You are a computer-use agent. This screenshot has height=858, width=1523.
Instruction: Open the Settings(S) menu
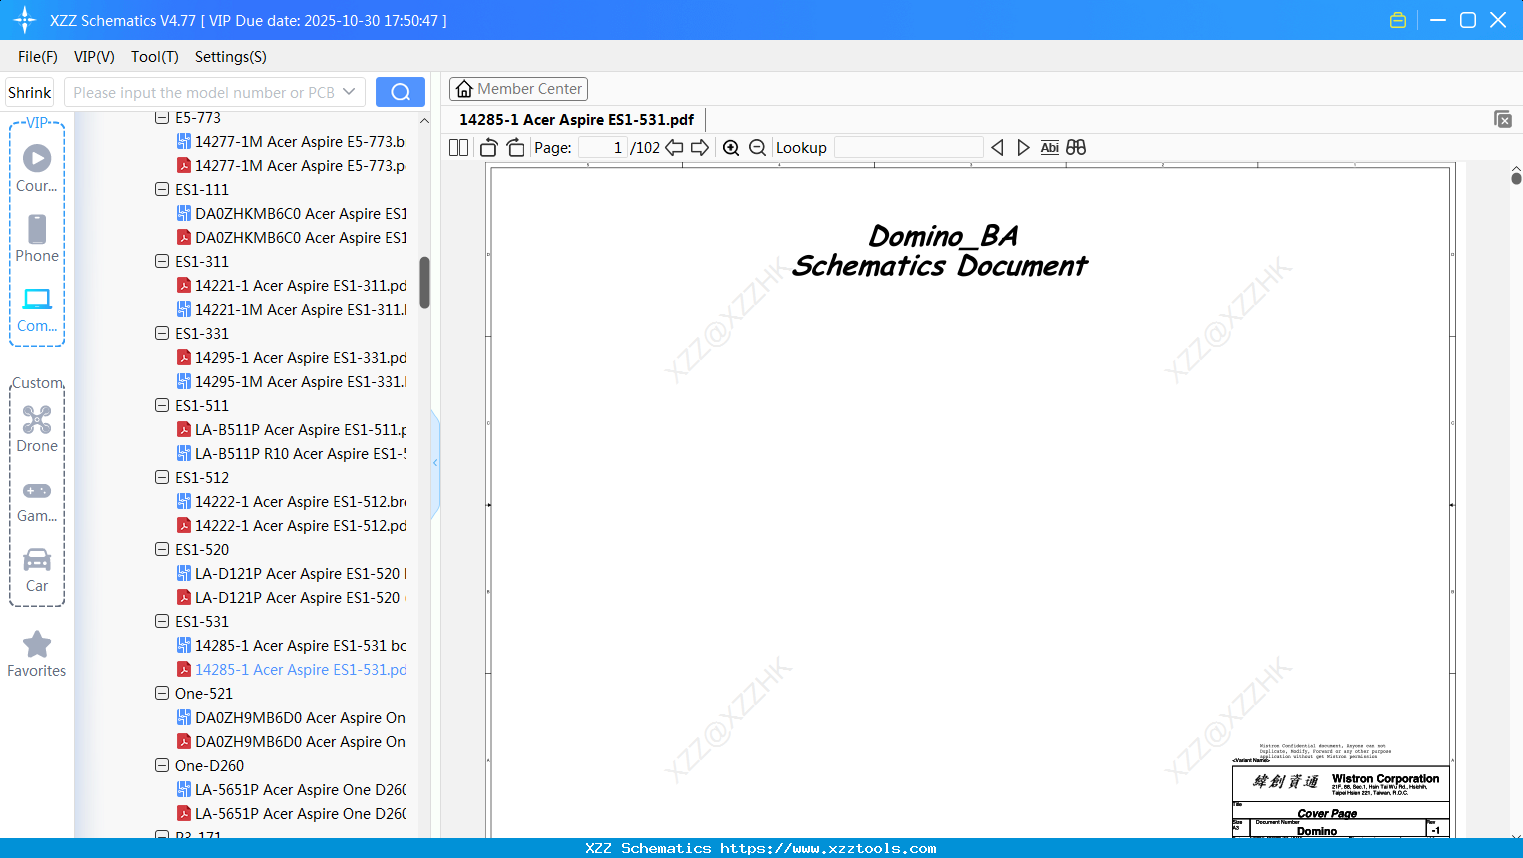pyautogui.click(x=231, y=57)
